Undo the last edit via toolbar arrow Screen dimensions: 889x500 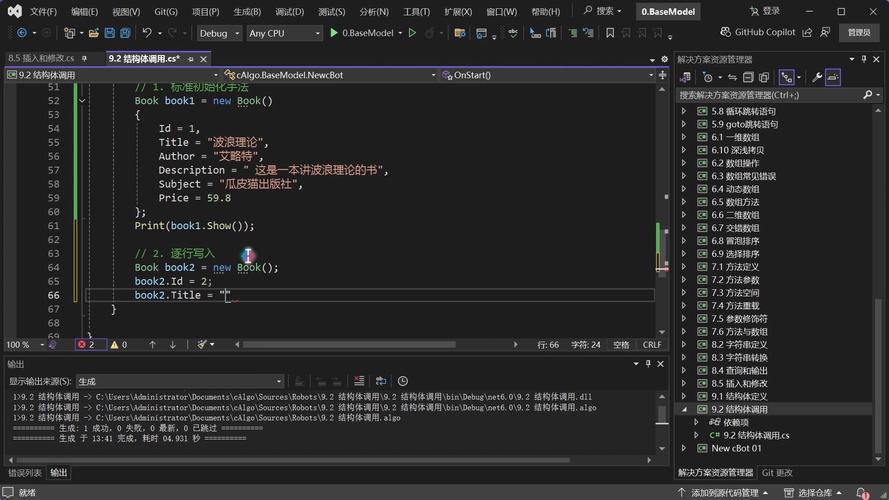pyautogui.click(x=147, y=33)
